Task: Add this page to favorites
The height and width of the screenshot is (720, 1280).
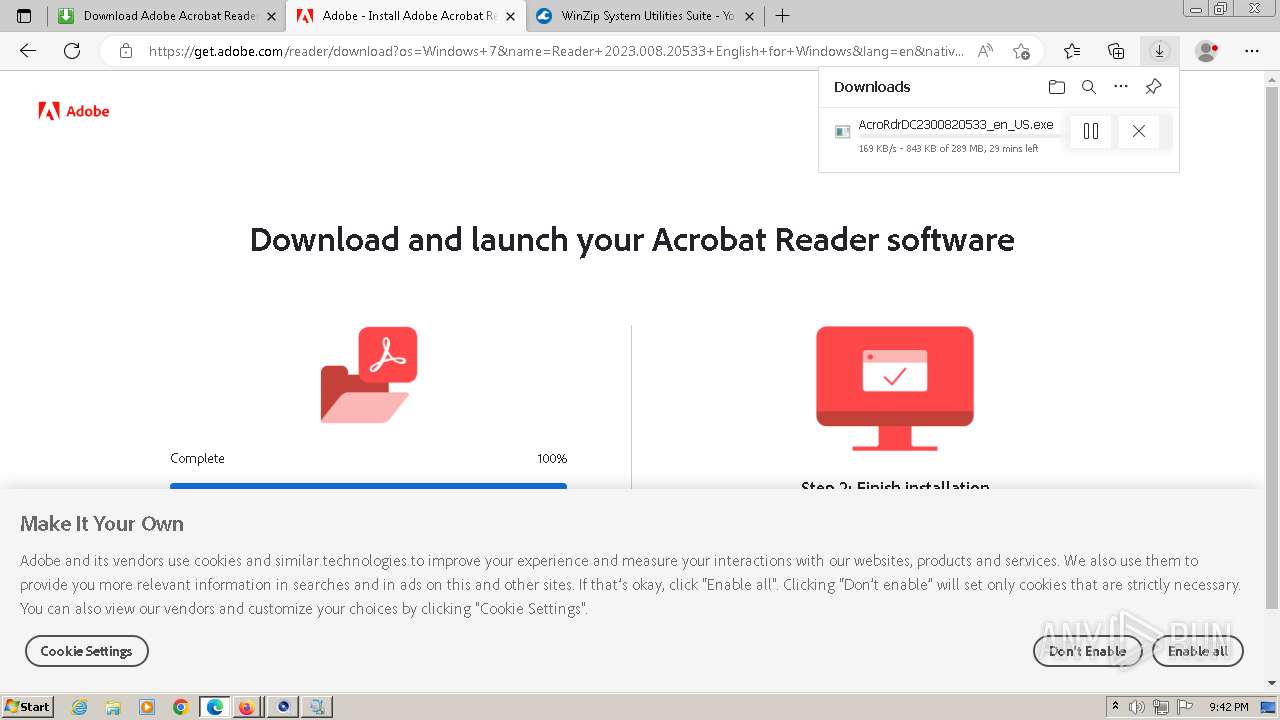Action: click(x=1021, y=51)
